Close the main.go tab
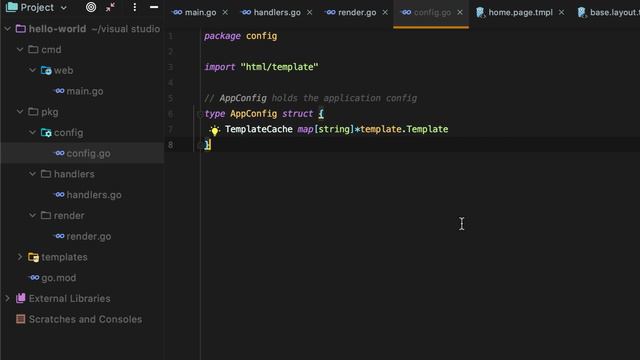640x360 pixels. pyautogui.click(x=225, y=13)
